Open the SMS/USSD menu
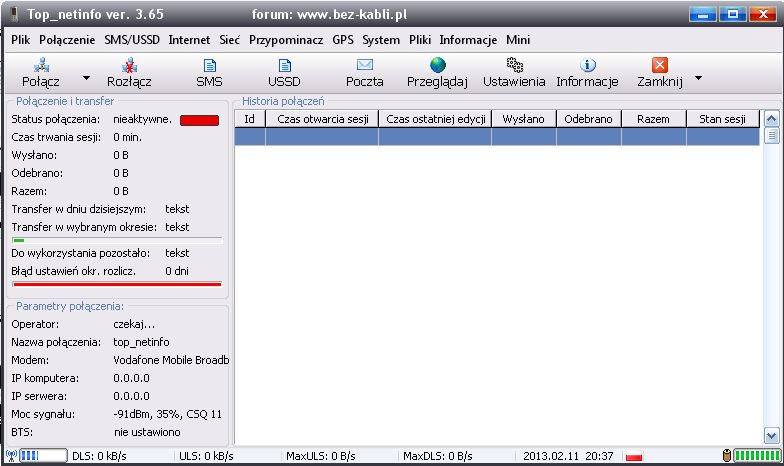This screenshot has width=784, height=466. [133, 40]
